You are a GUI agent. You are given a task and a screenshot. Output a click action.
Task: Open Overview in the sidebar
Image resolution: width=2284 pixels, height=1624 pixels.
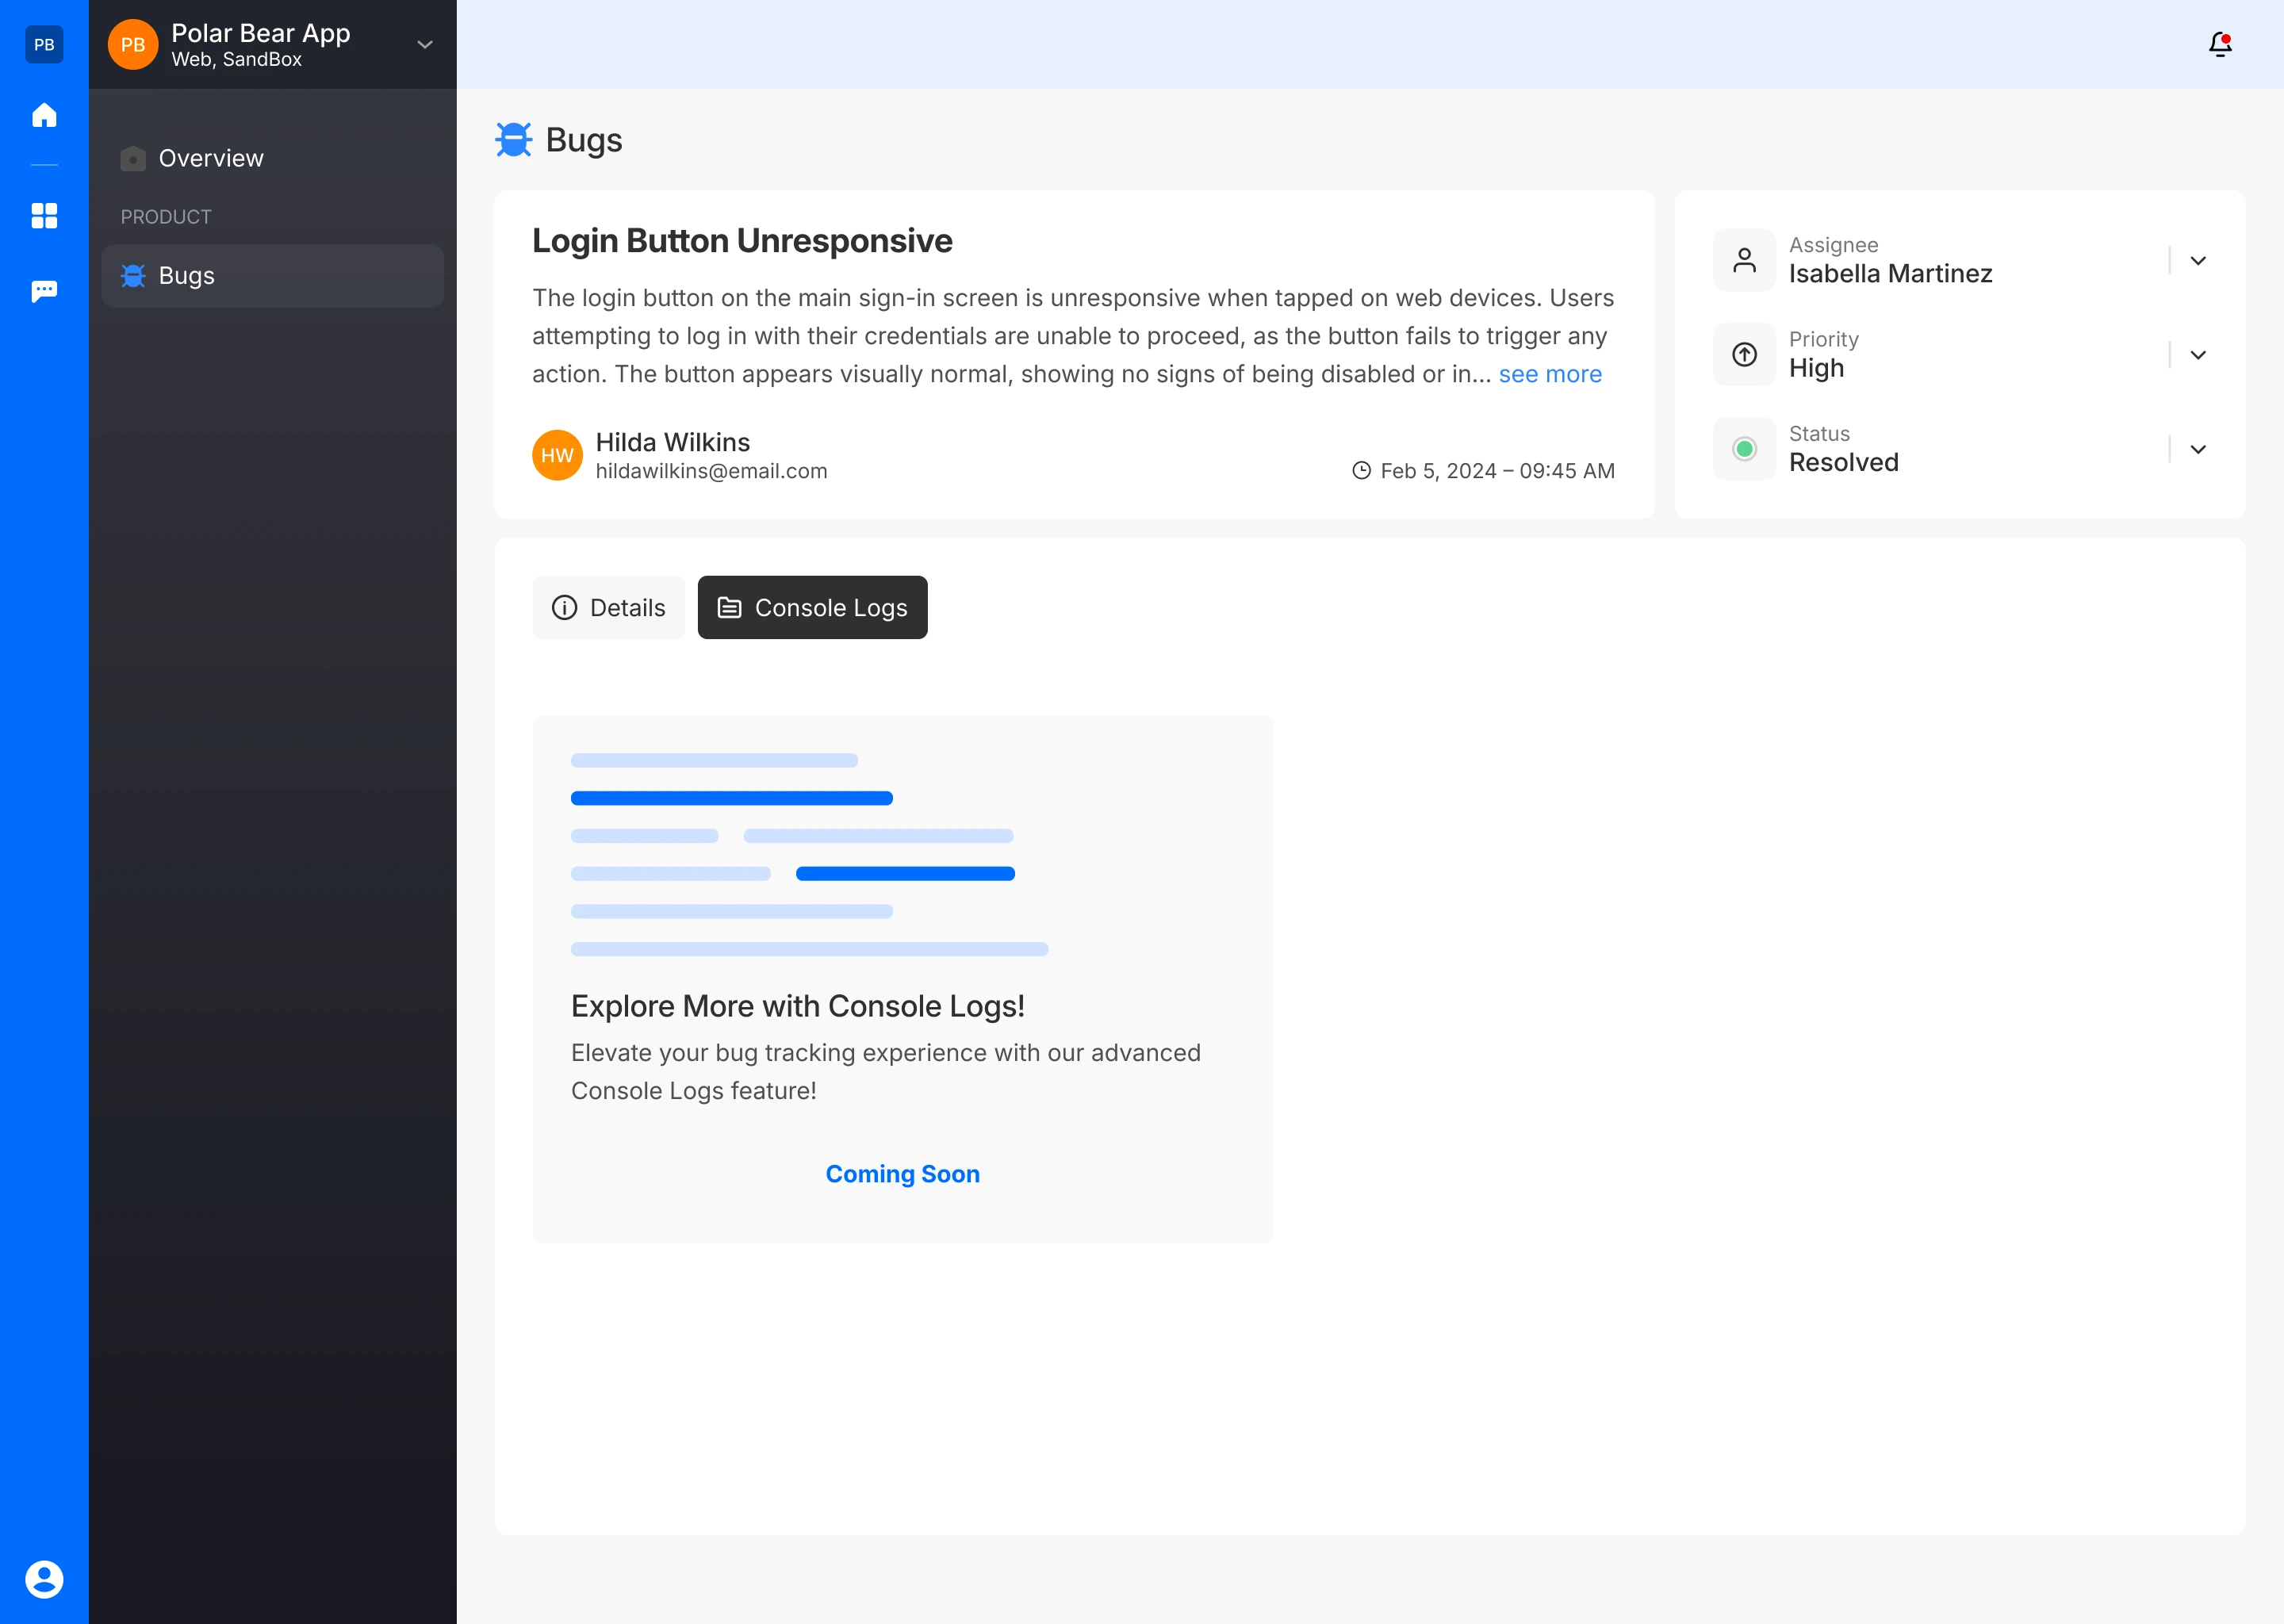point(211,158)
